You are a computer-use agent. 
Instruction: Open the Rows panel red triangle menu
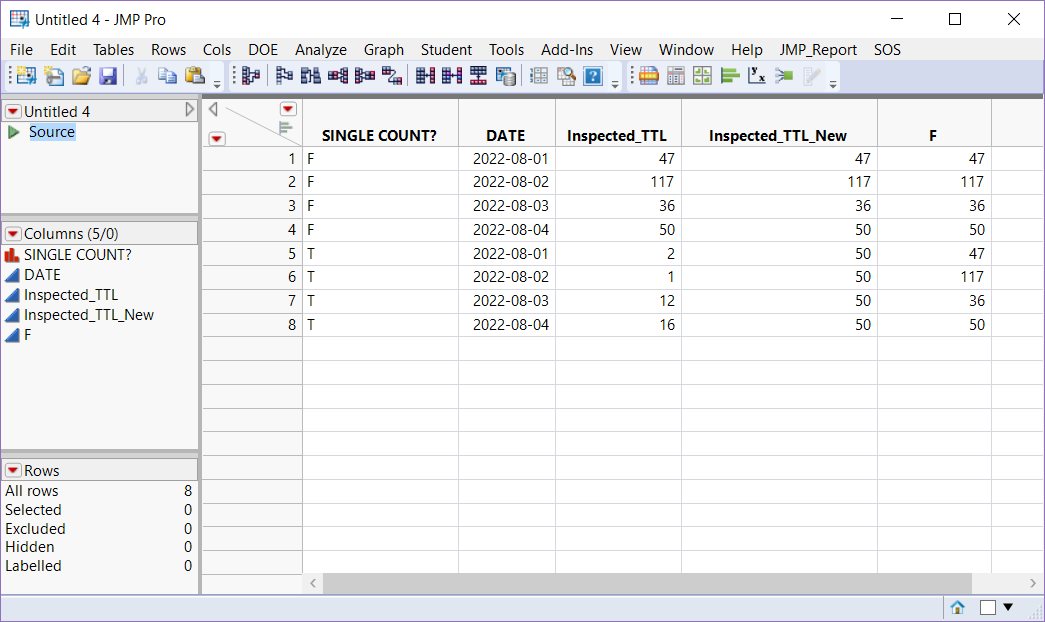(x=12, y=470)
